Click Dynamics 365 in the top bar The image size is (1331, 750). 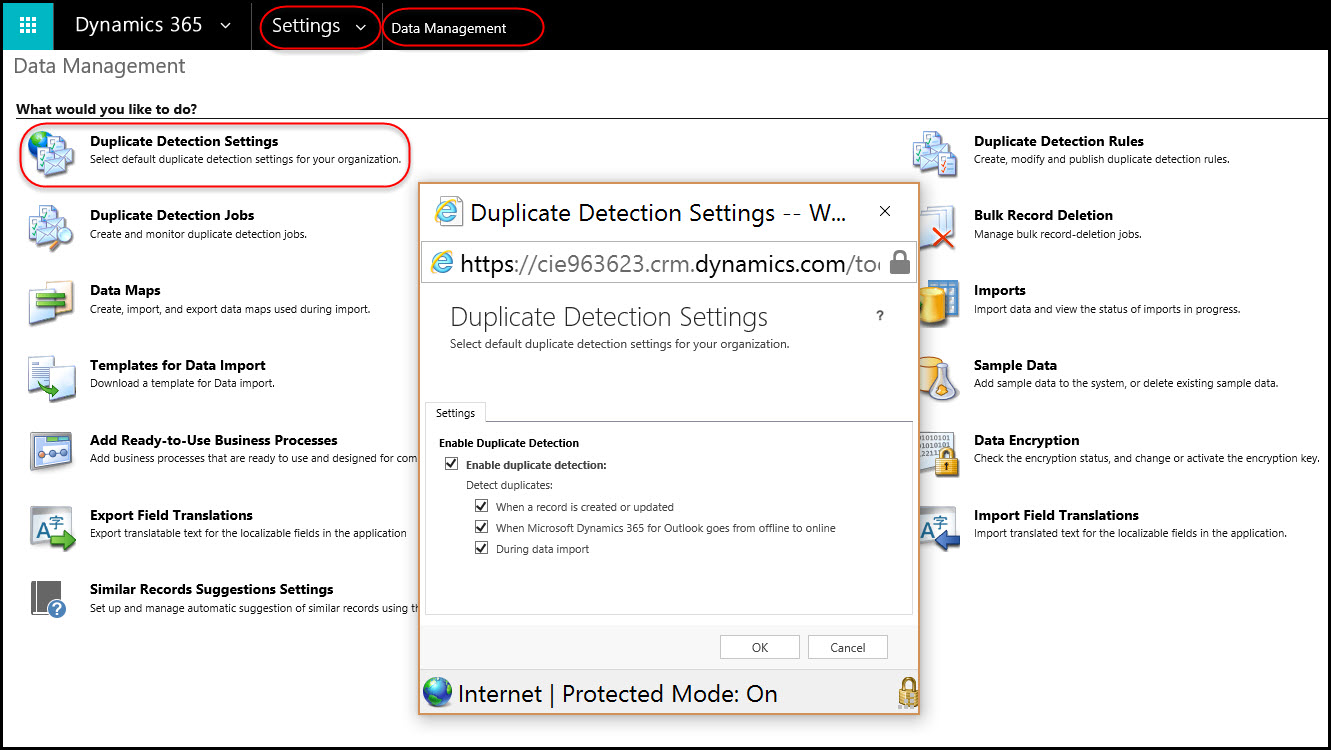point(139,25)
